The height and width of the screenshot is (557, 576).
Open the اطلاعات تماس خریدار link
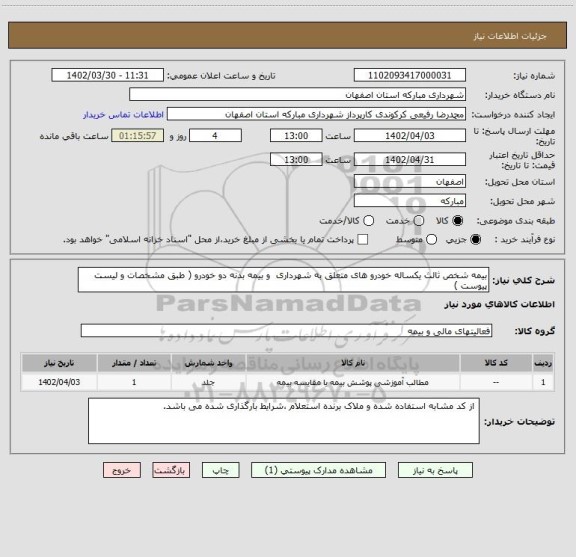click(123, 115)
